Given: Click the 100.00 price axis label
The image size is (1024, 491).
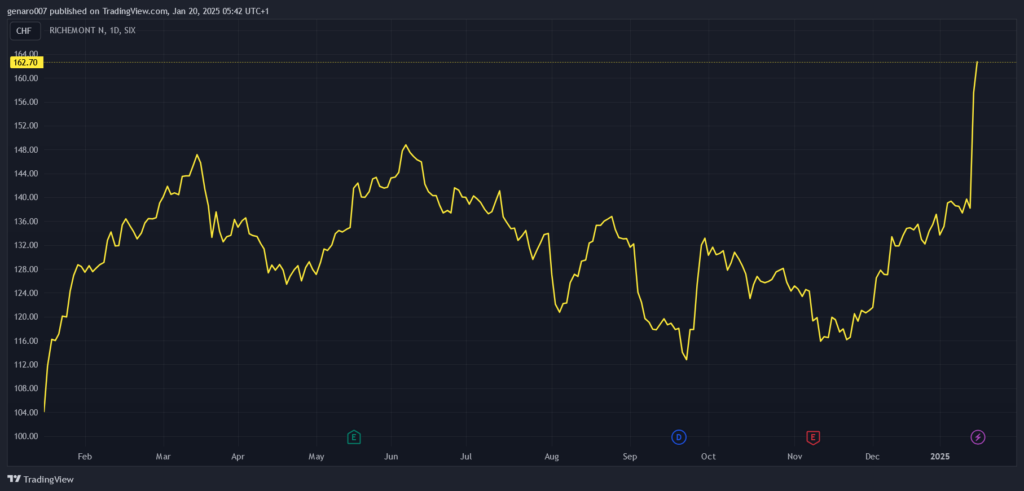Looking at the screenshot, I should 26,436.
